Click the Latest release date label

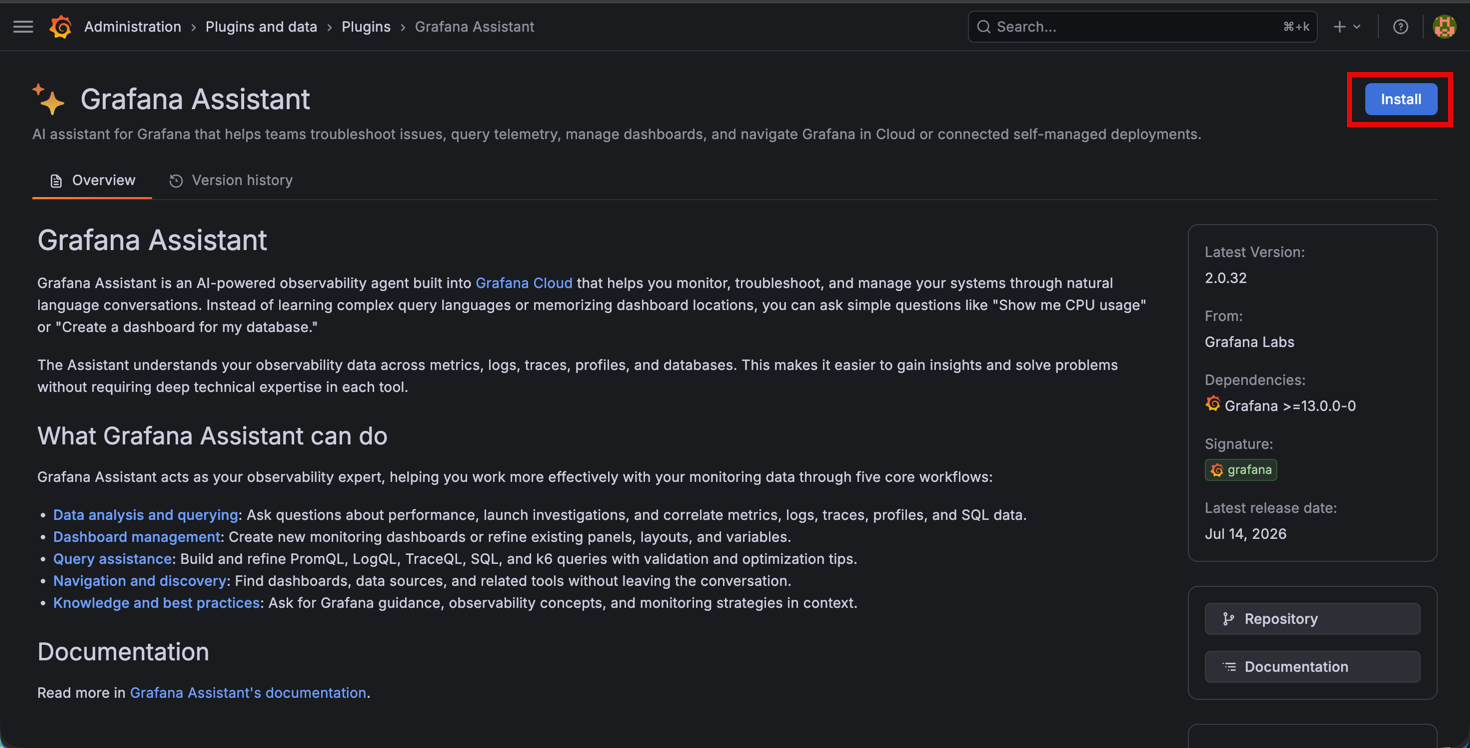click(x=1271, y=508)
